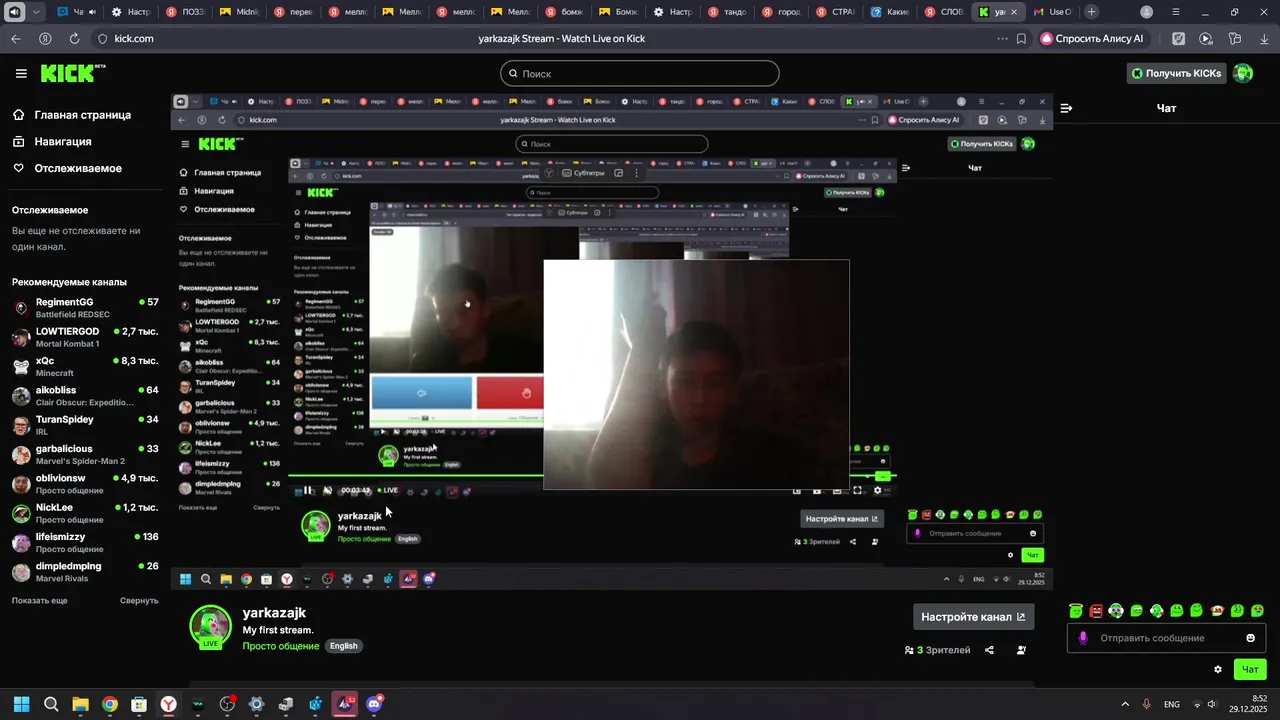The image size is (1280, 720).
Task: Open TuranSpidey recommended channel
Action: click(x=85, y=425)
